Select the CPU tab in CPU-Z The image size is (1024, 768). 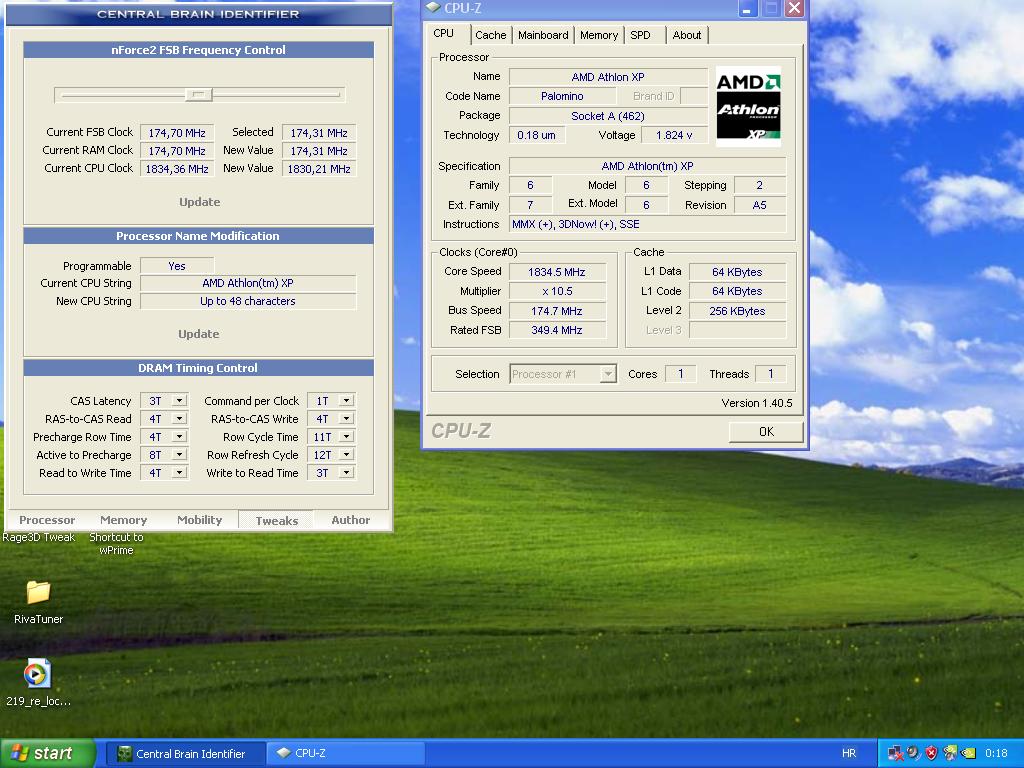[443, 33]
